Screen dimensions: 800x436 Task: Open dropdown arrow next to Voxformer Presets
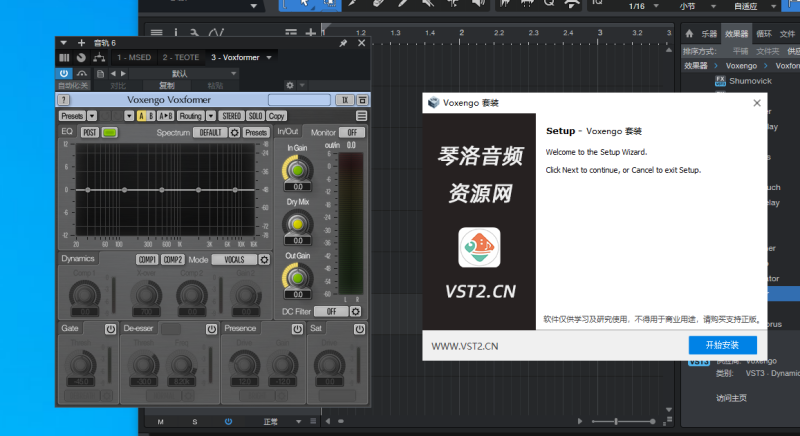(92, 116)
